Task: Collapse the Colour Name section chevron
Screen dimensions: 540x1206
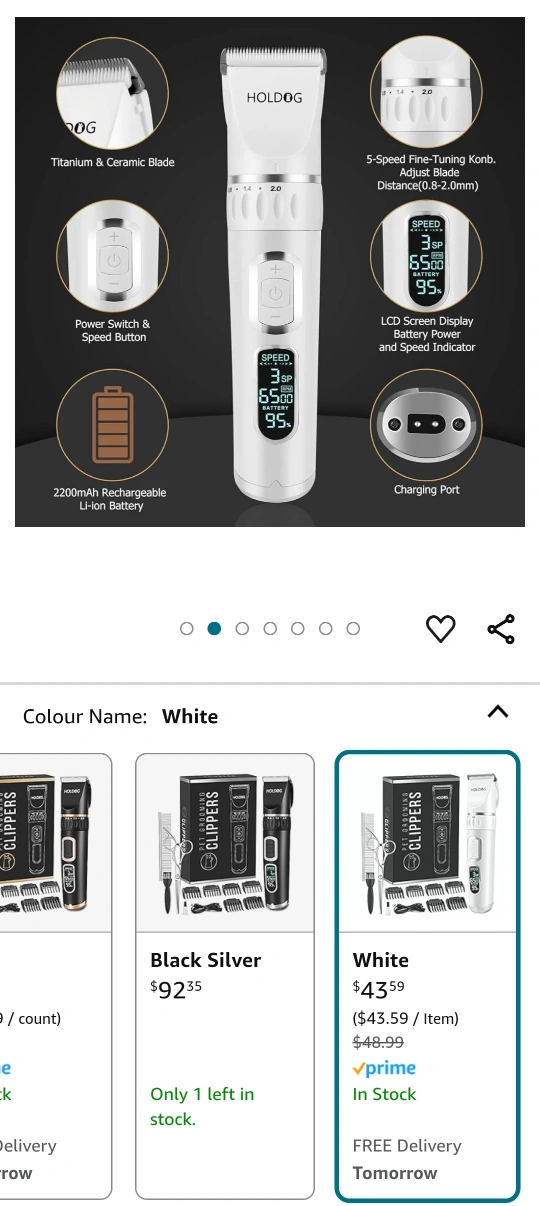Action: [497, 712]
